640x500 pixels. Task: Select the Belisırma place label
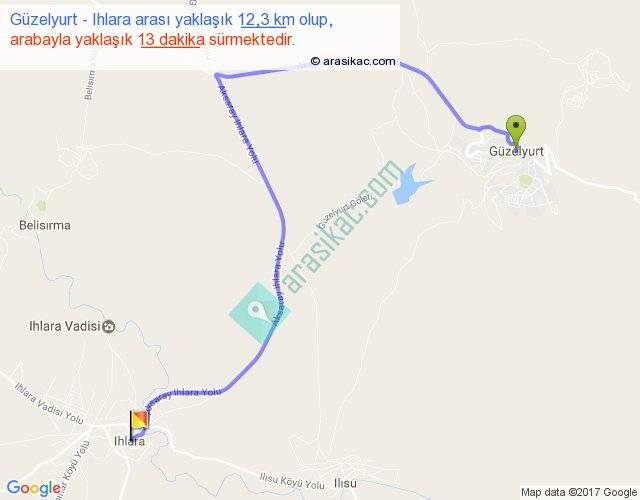[x=45, y=225]
